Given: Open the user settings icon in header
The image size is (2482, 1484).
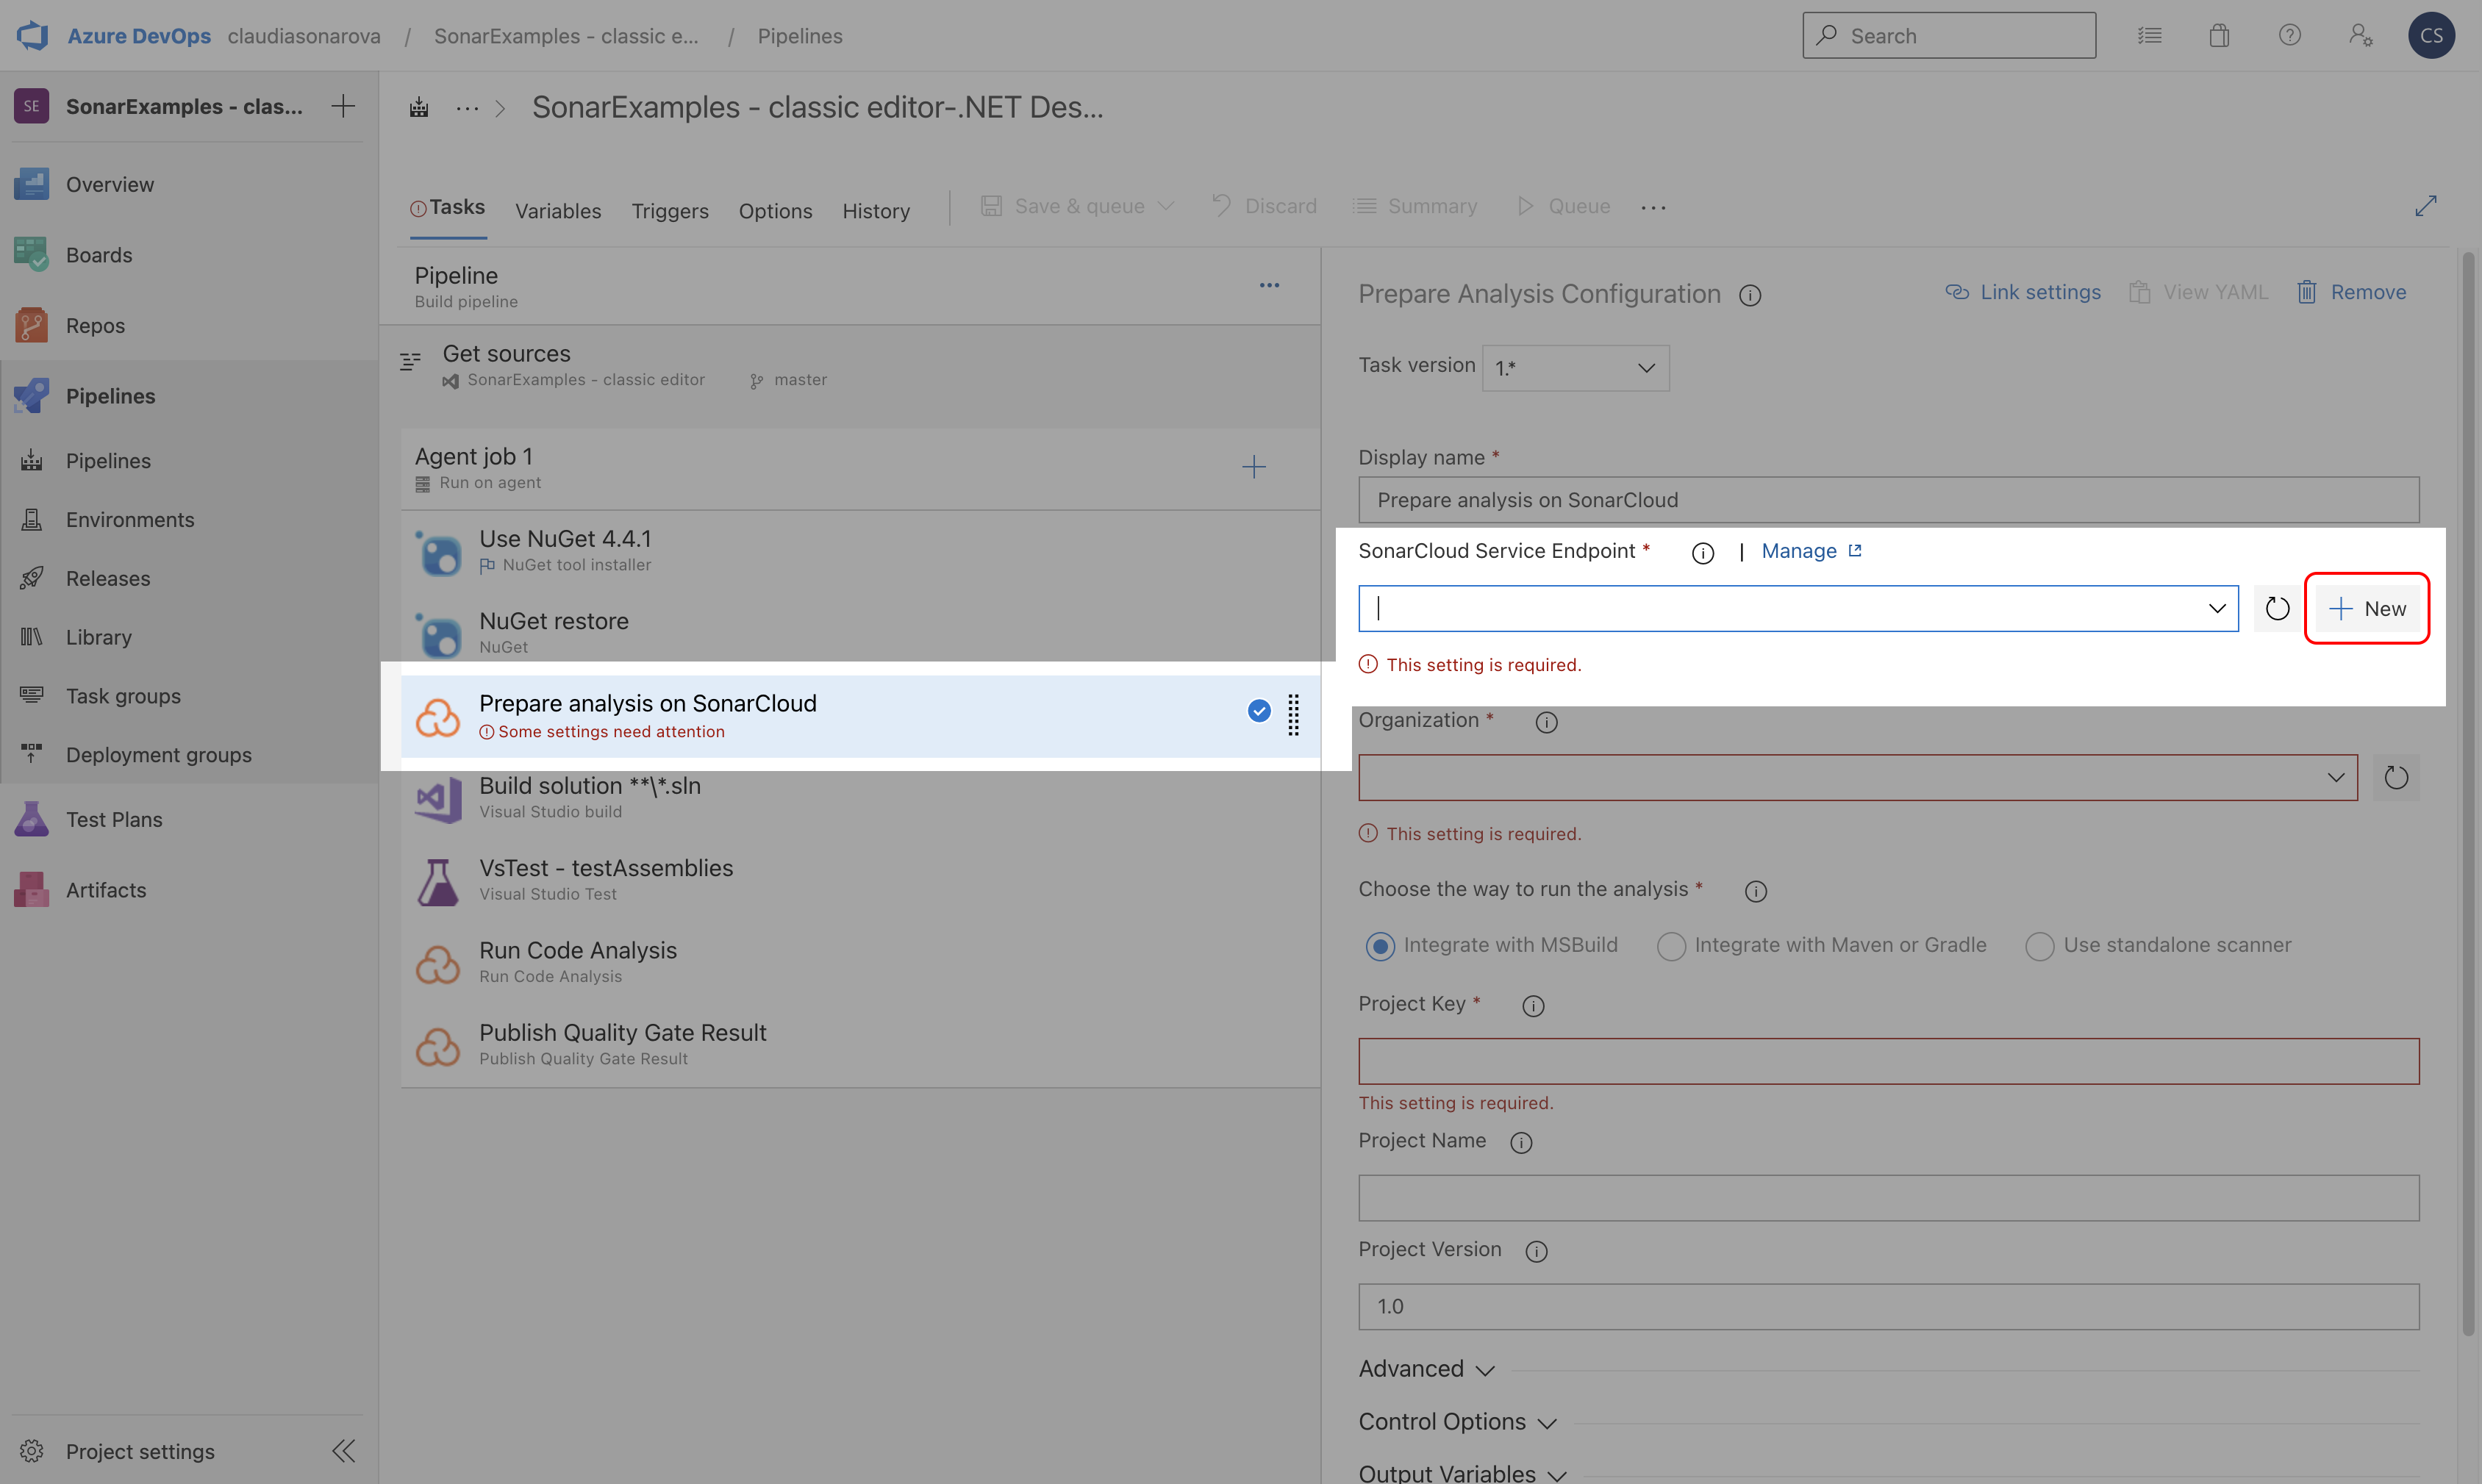Looking at the screenshot, I should click(x=2361, y=36).
